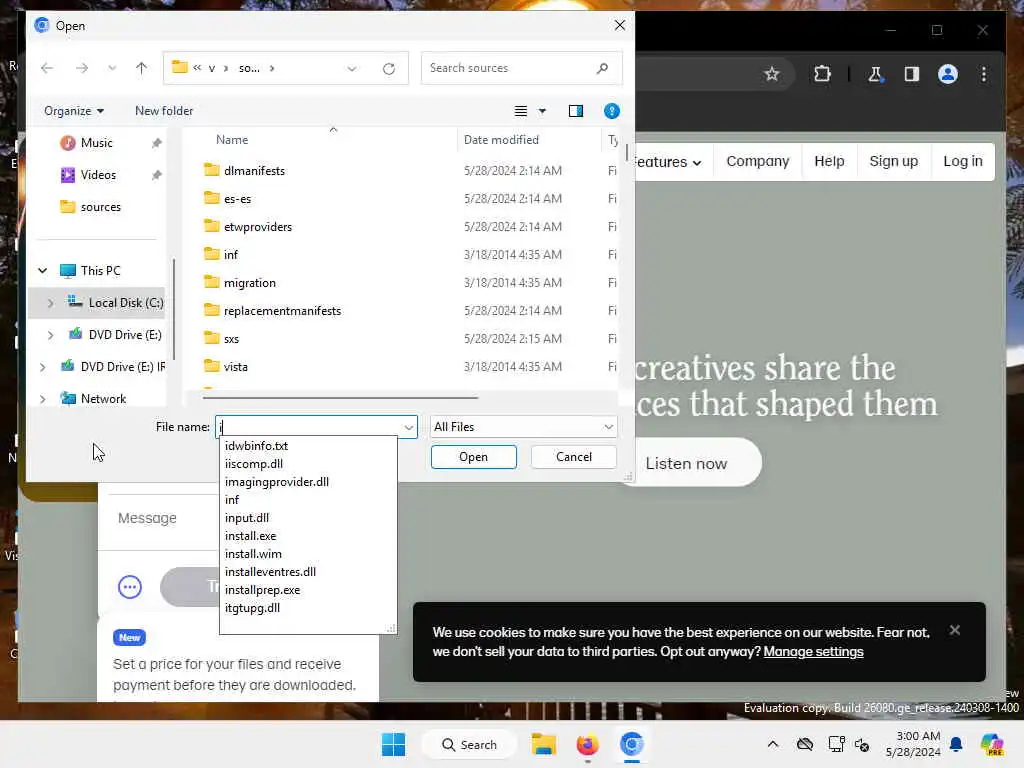The image size is (1024, 768).
Task: Open Chrome three-dot menu
Action: pos(984,74)
